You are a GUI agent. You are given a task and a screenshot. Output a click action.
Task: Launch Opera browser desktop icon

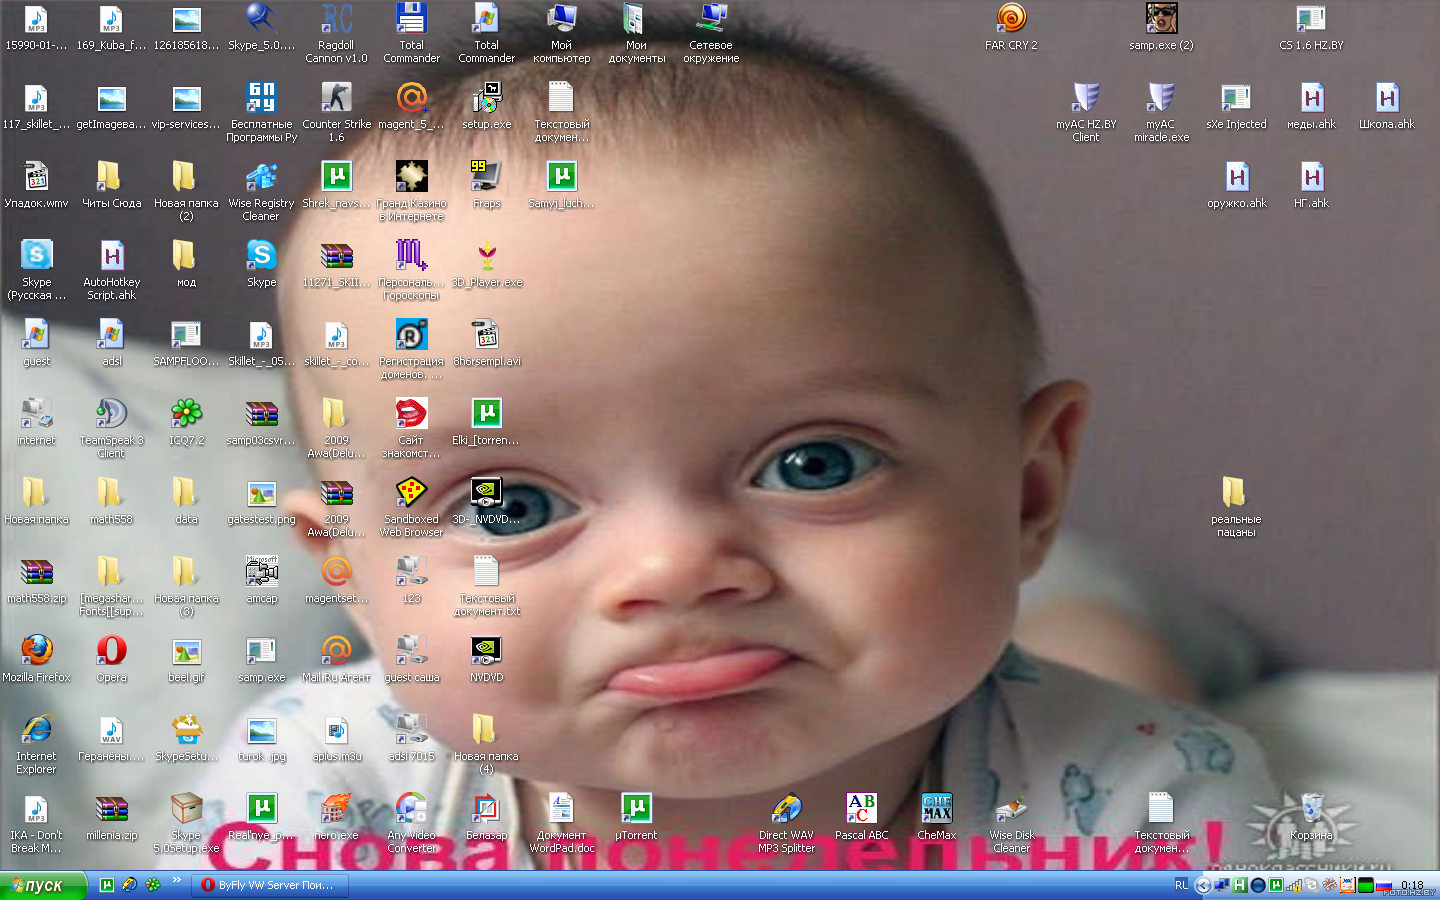click(112, 659)
